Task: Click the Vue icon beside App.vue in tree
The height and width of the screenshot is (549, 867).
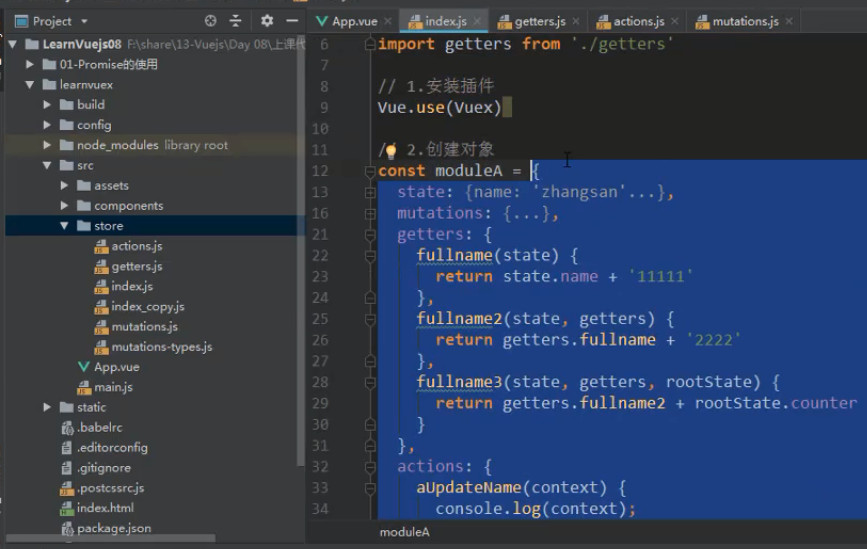Action: coord(83,367)
